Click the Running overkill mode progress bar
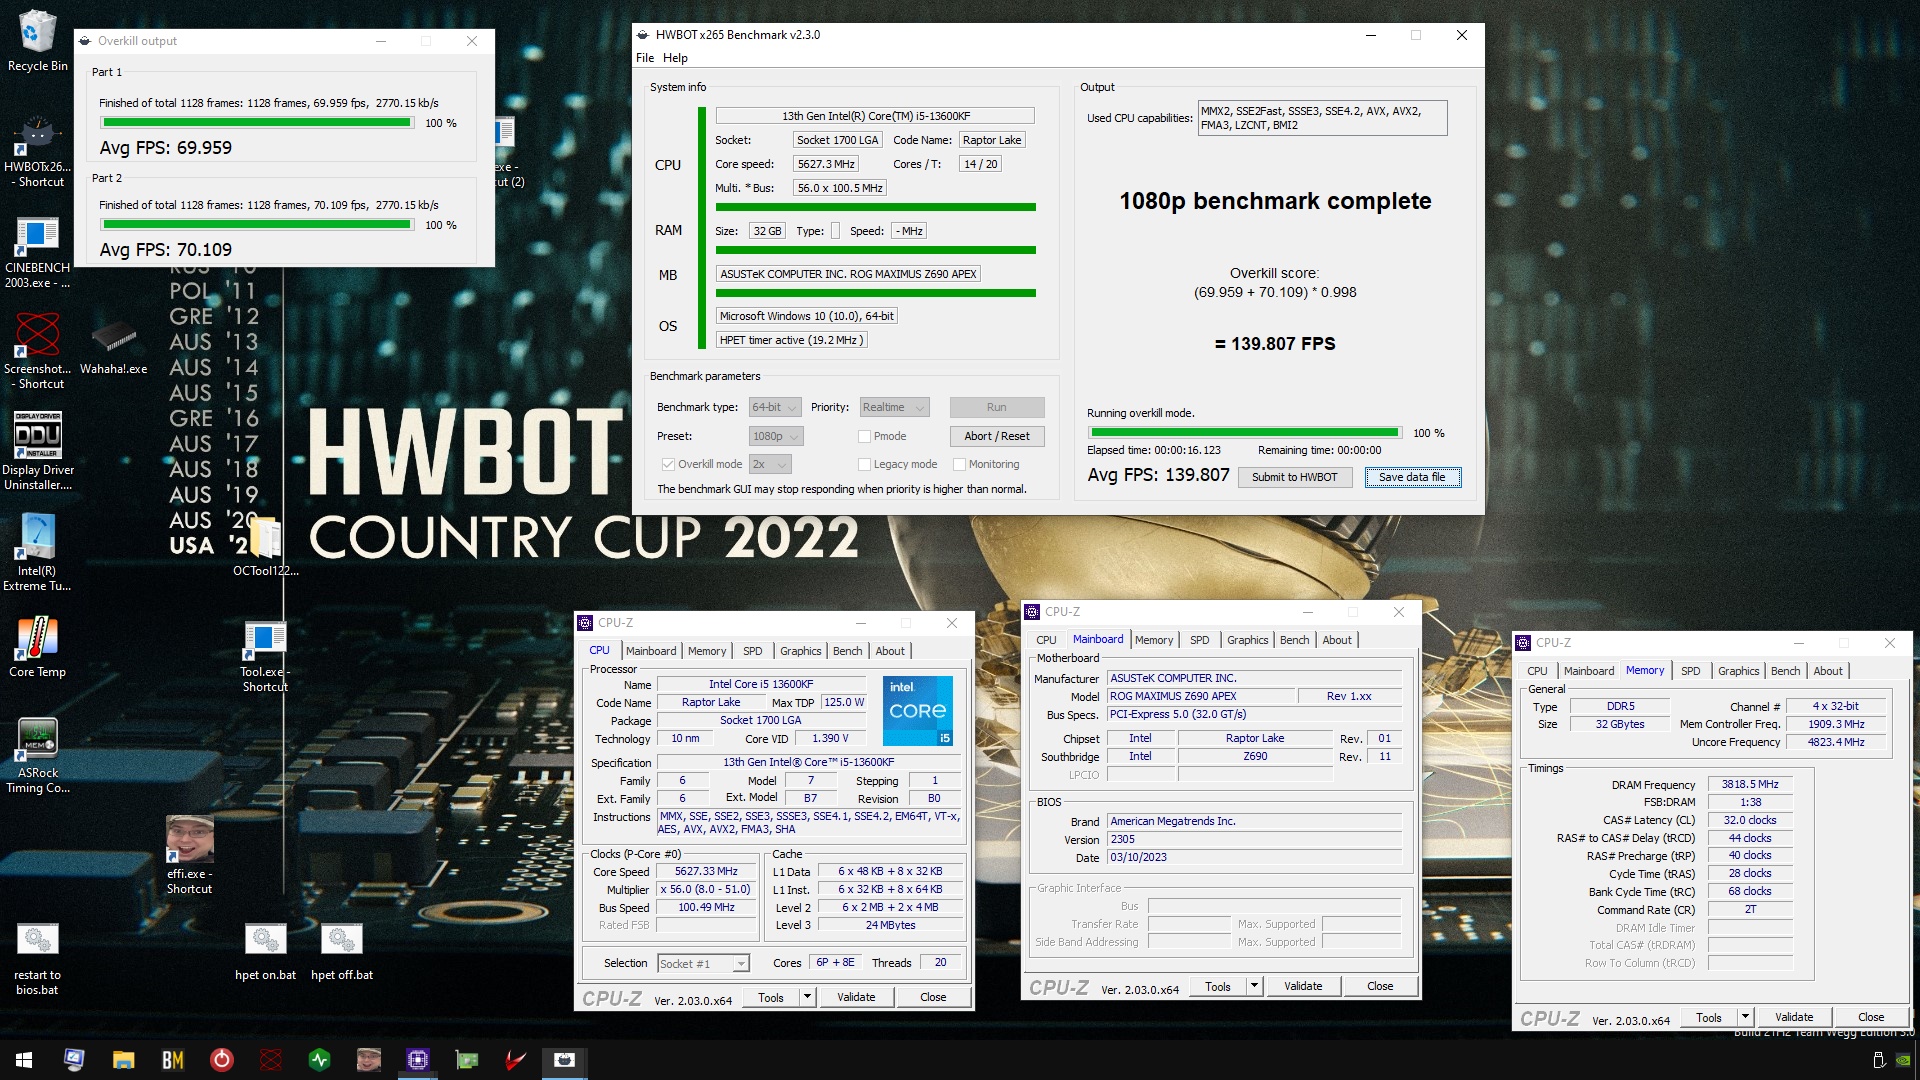 [1244, 433]
